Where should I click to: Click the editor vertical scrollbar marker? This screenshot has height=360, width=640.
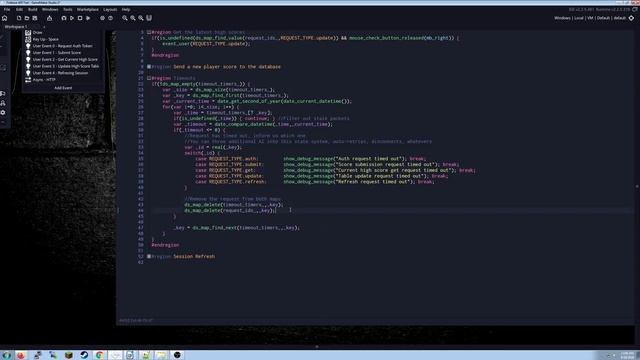[x=637, y=187]
